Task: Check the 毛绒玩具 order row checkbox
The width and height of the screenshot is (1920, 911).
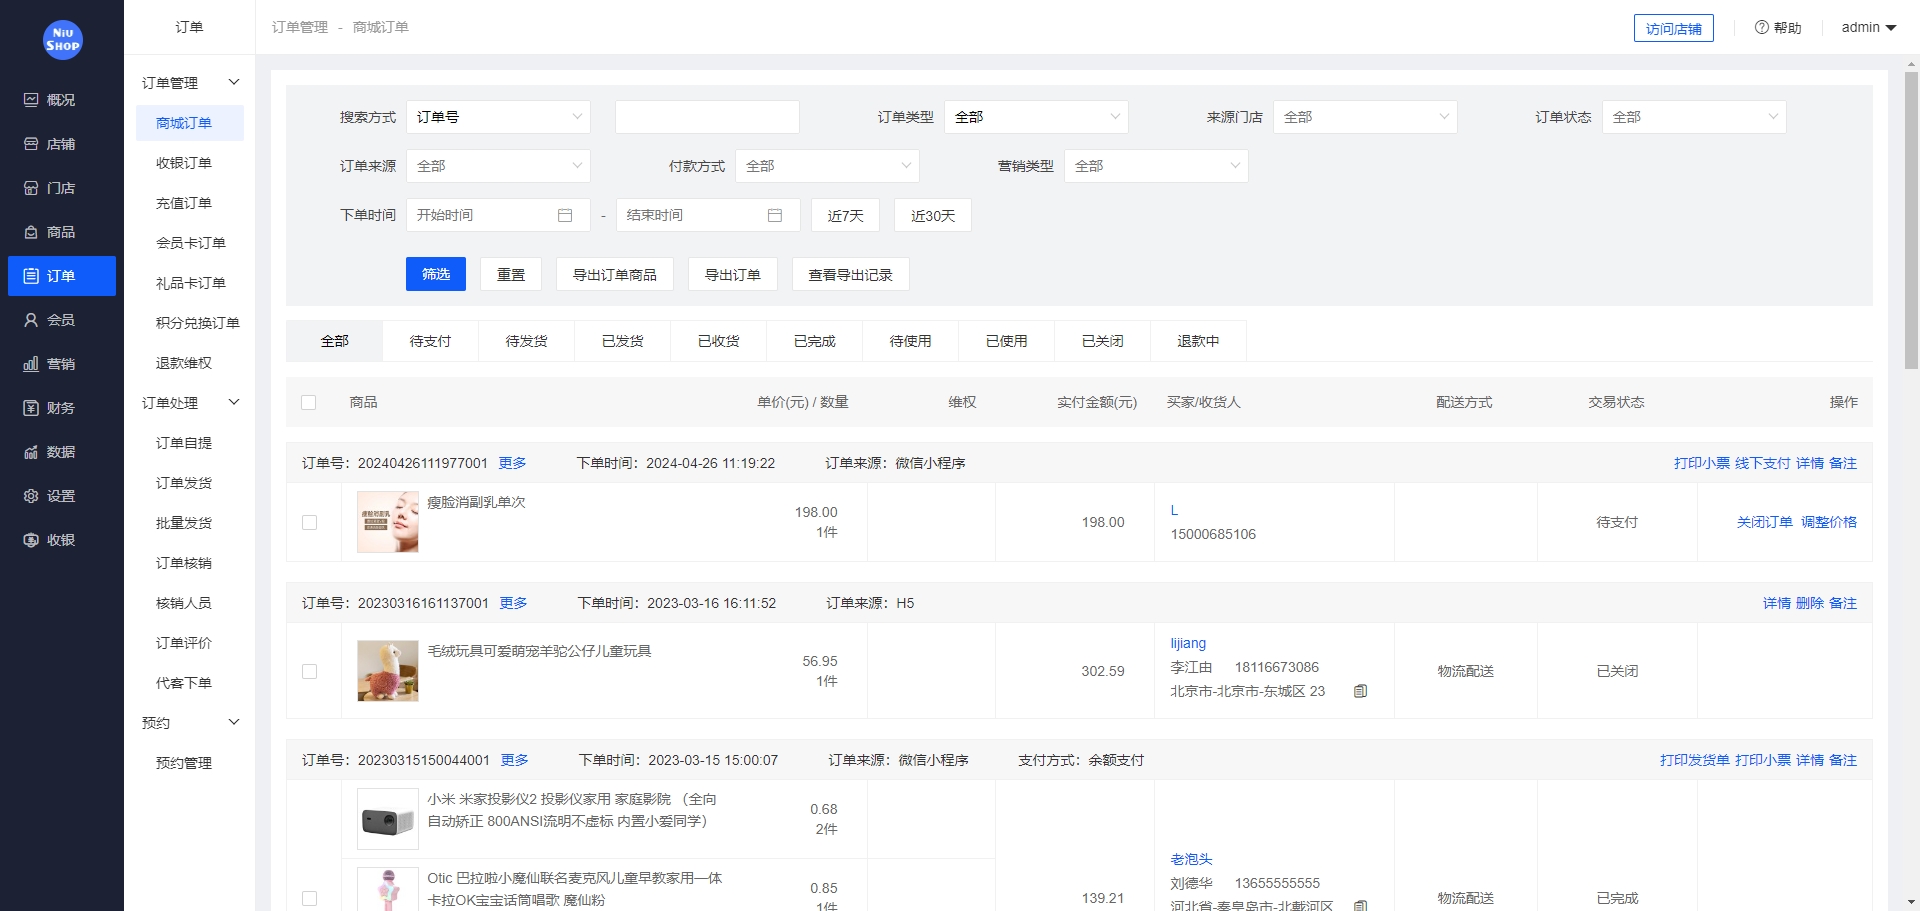Action: coord(310,671)
